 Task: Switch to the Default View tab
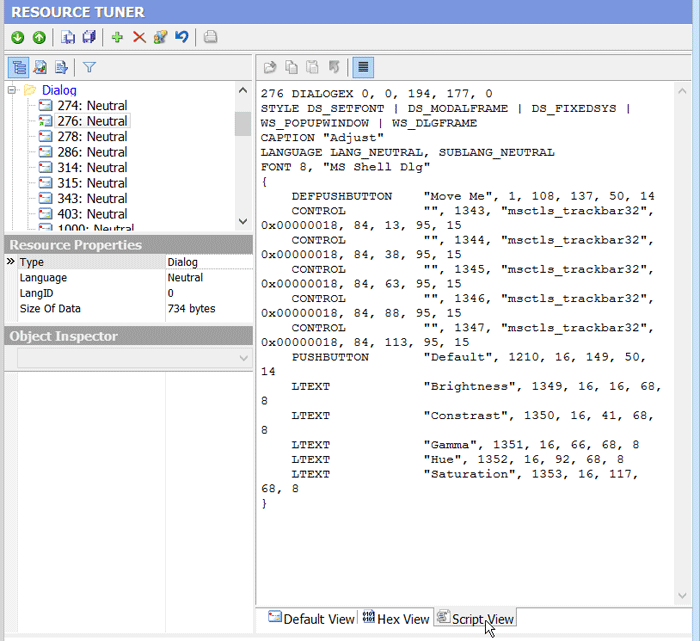pos(311,619)
